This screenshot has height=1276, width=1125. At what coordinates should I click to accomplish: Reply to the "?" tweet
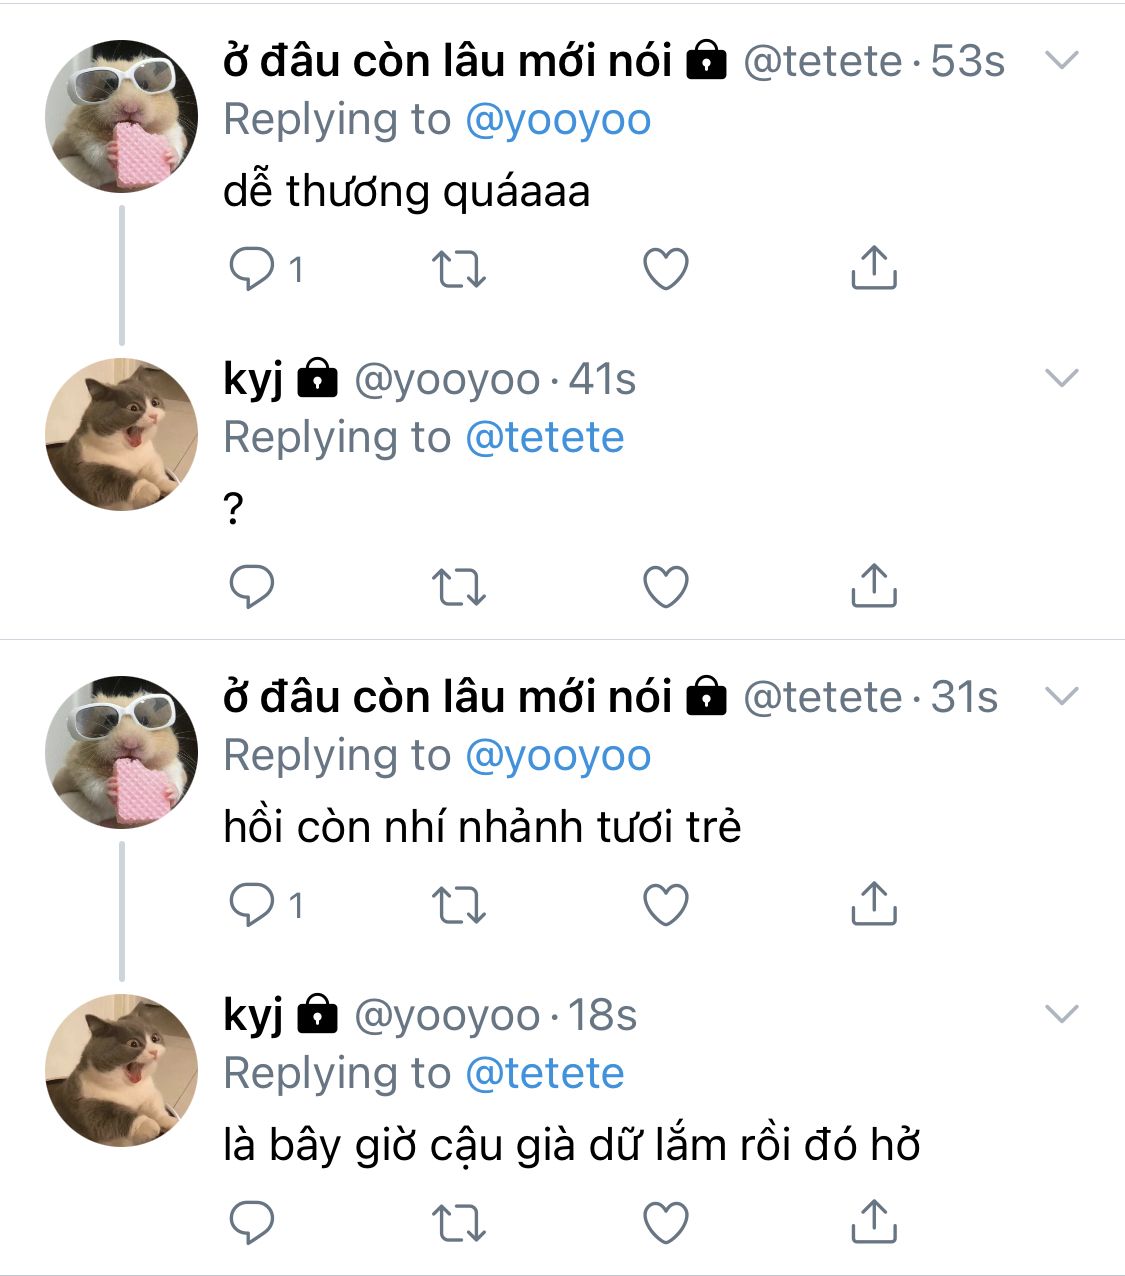pos(252,587)
